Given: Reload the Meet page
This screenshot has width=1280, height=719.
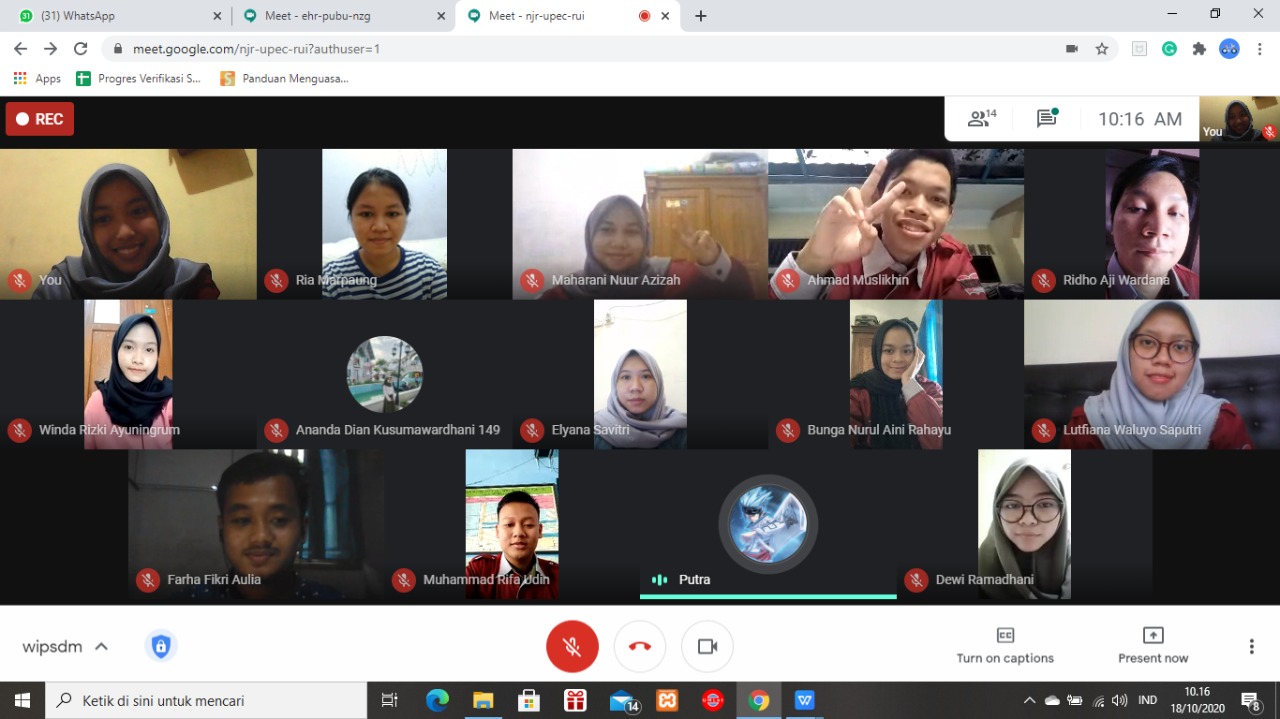Looking at the screenshot, I should 81,48.
